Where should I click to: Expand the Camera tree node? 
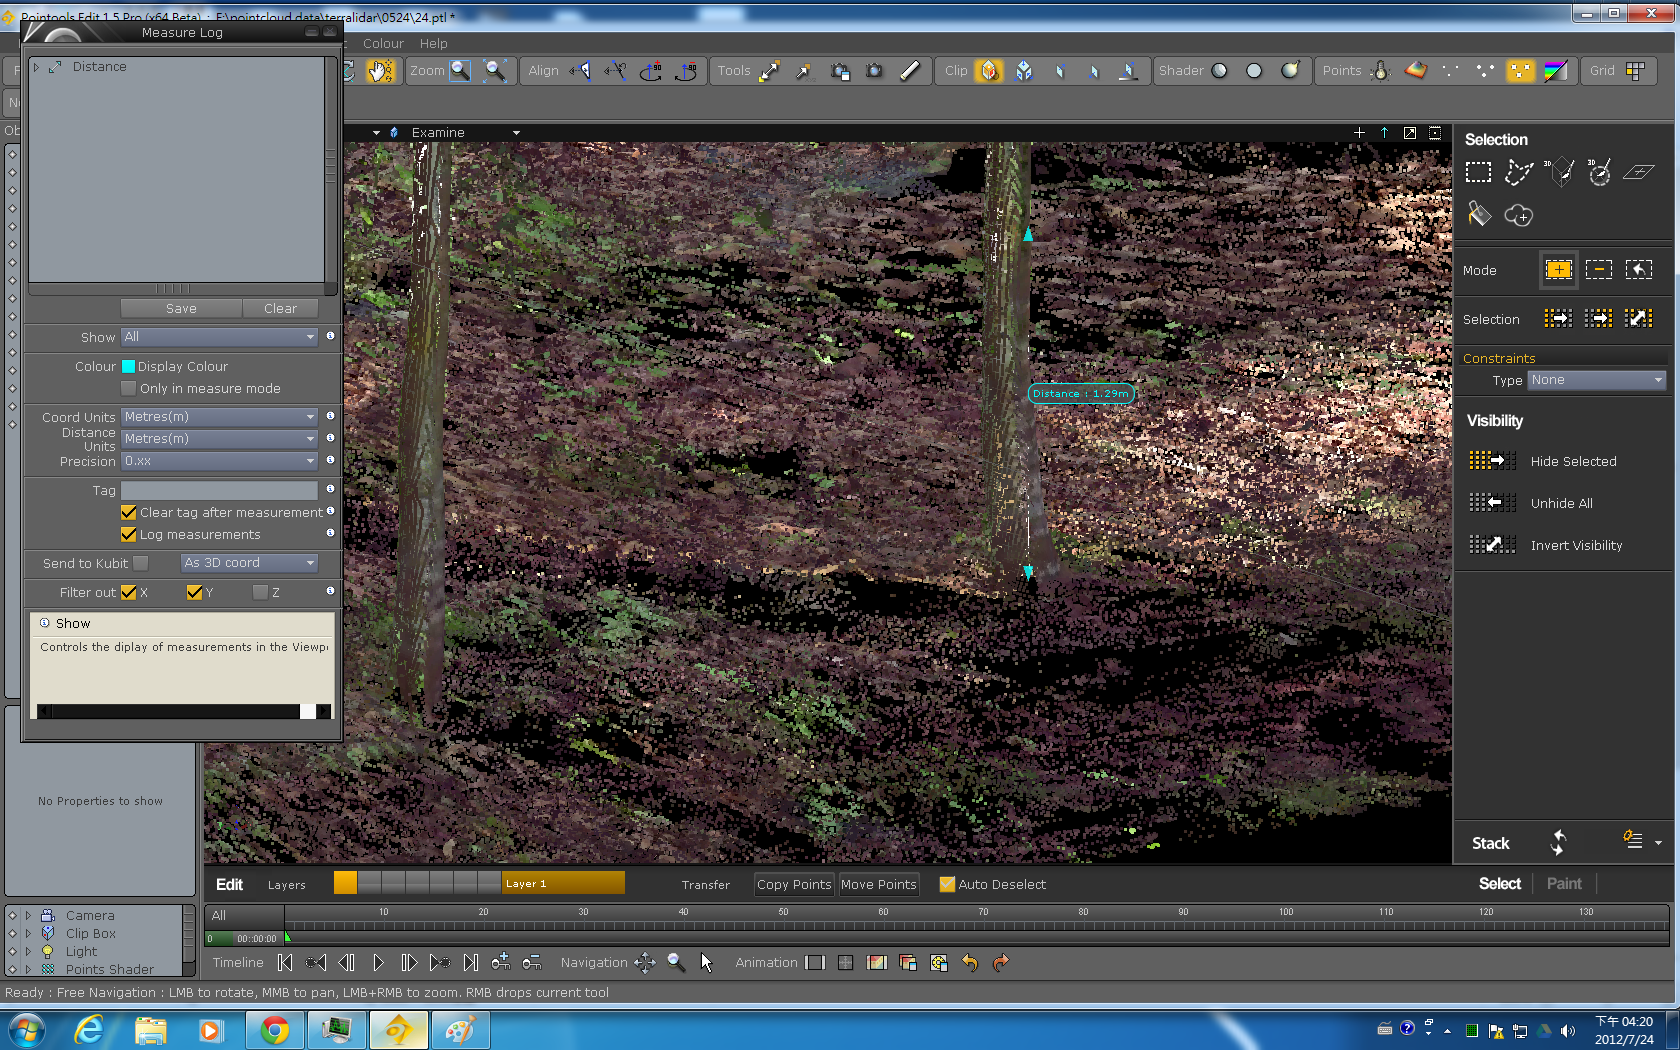pos(28,915)
